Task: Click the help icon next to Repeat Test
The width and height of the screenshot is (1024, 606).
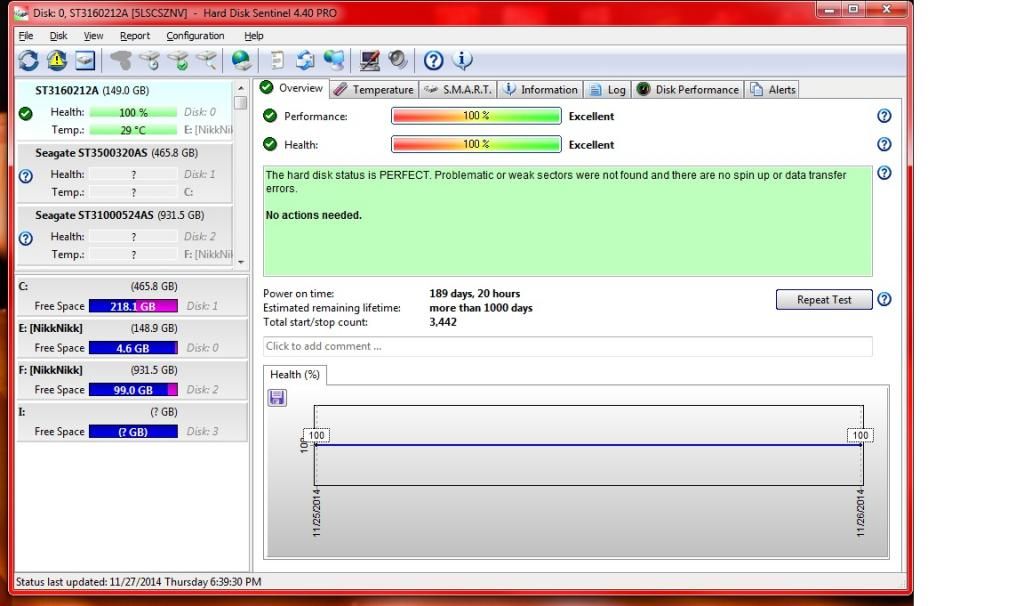Action: click(884, 299)
